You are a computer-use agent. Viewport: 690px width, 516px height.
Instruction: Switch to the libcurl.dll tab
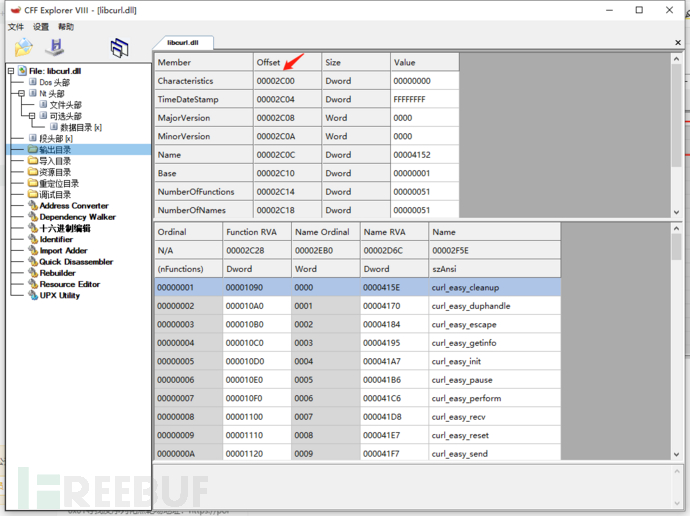183,43
